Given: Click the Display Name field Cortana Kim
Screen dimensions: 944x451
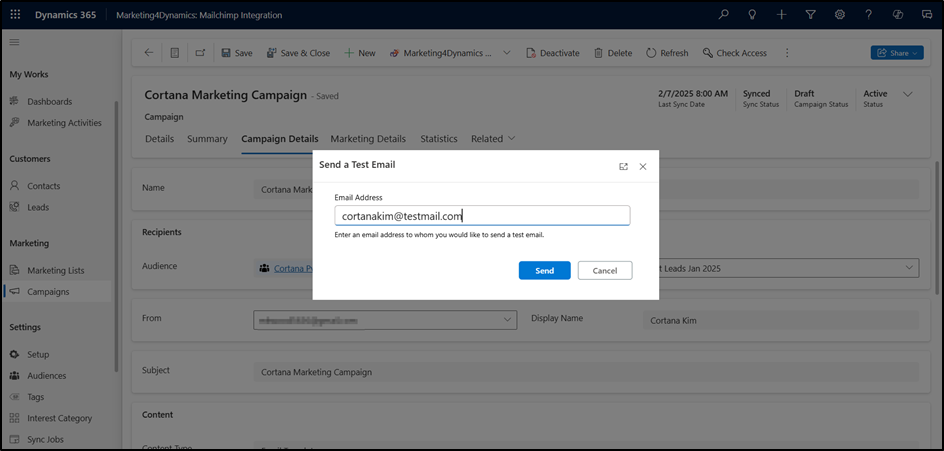Looking at the screenshot, I should 781,321.
